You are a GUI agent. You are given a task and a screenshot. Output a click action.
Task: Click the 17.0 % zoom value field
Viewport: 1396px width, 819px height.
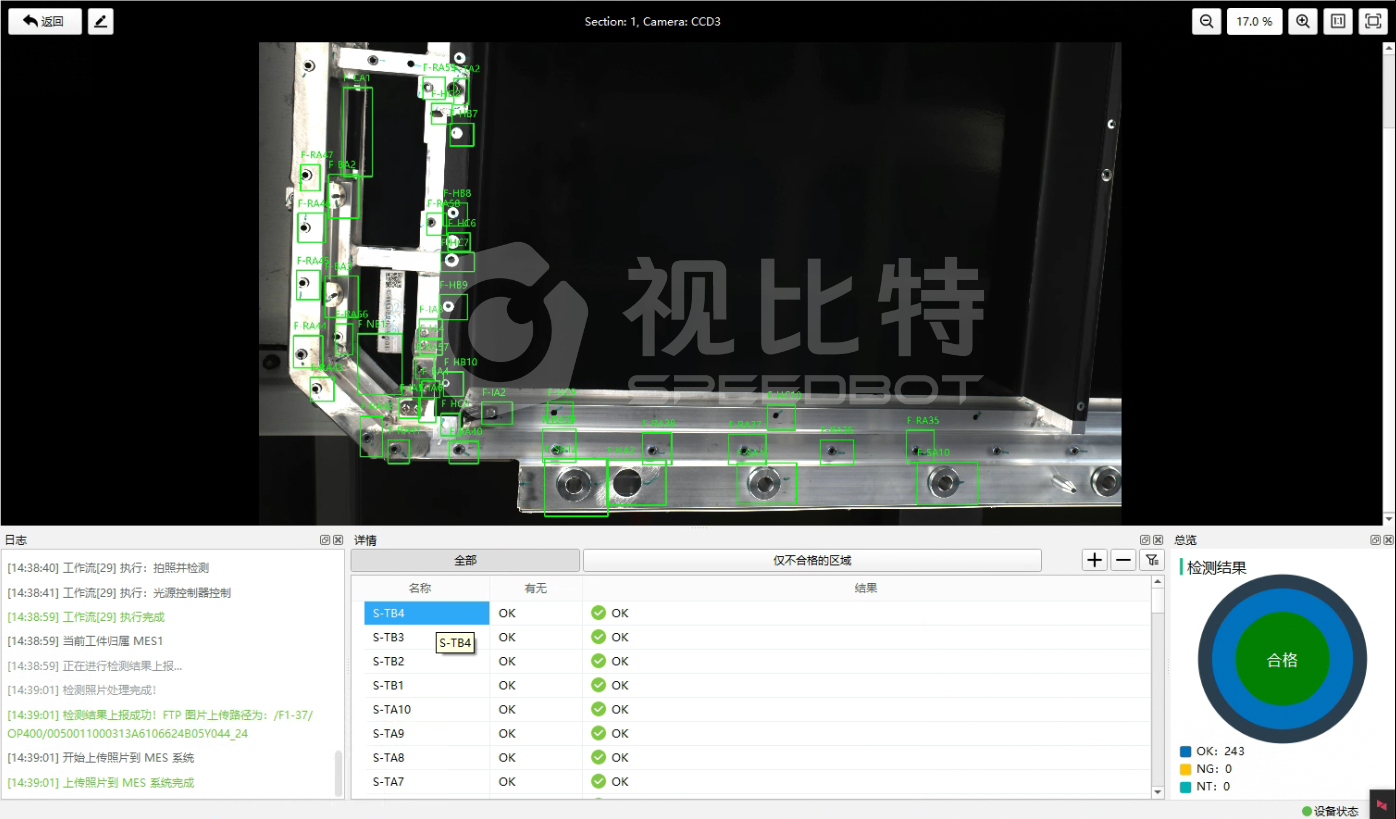click(1254, 21)
